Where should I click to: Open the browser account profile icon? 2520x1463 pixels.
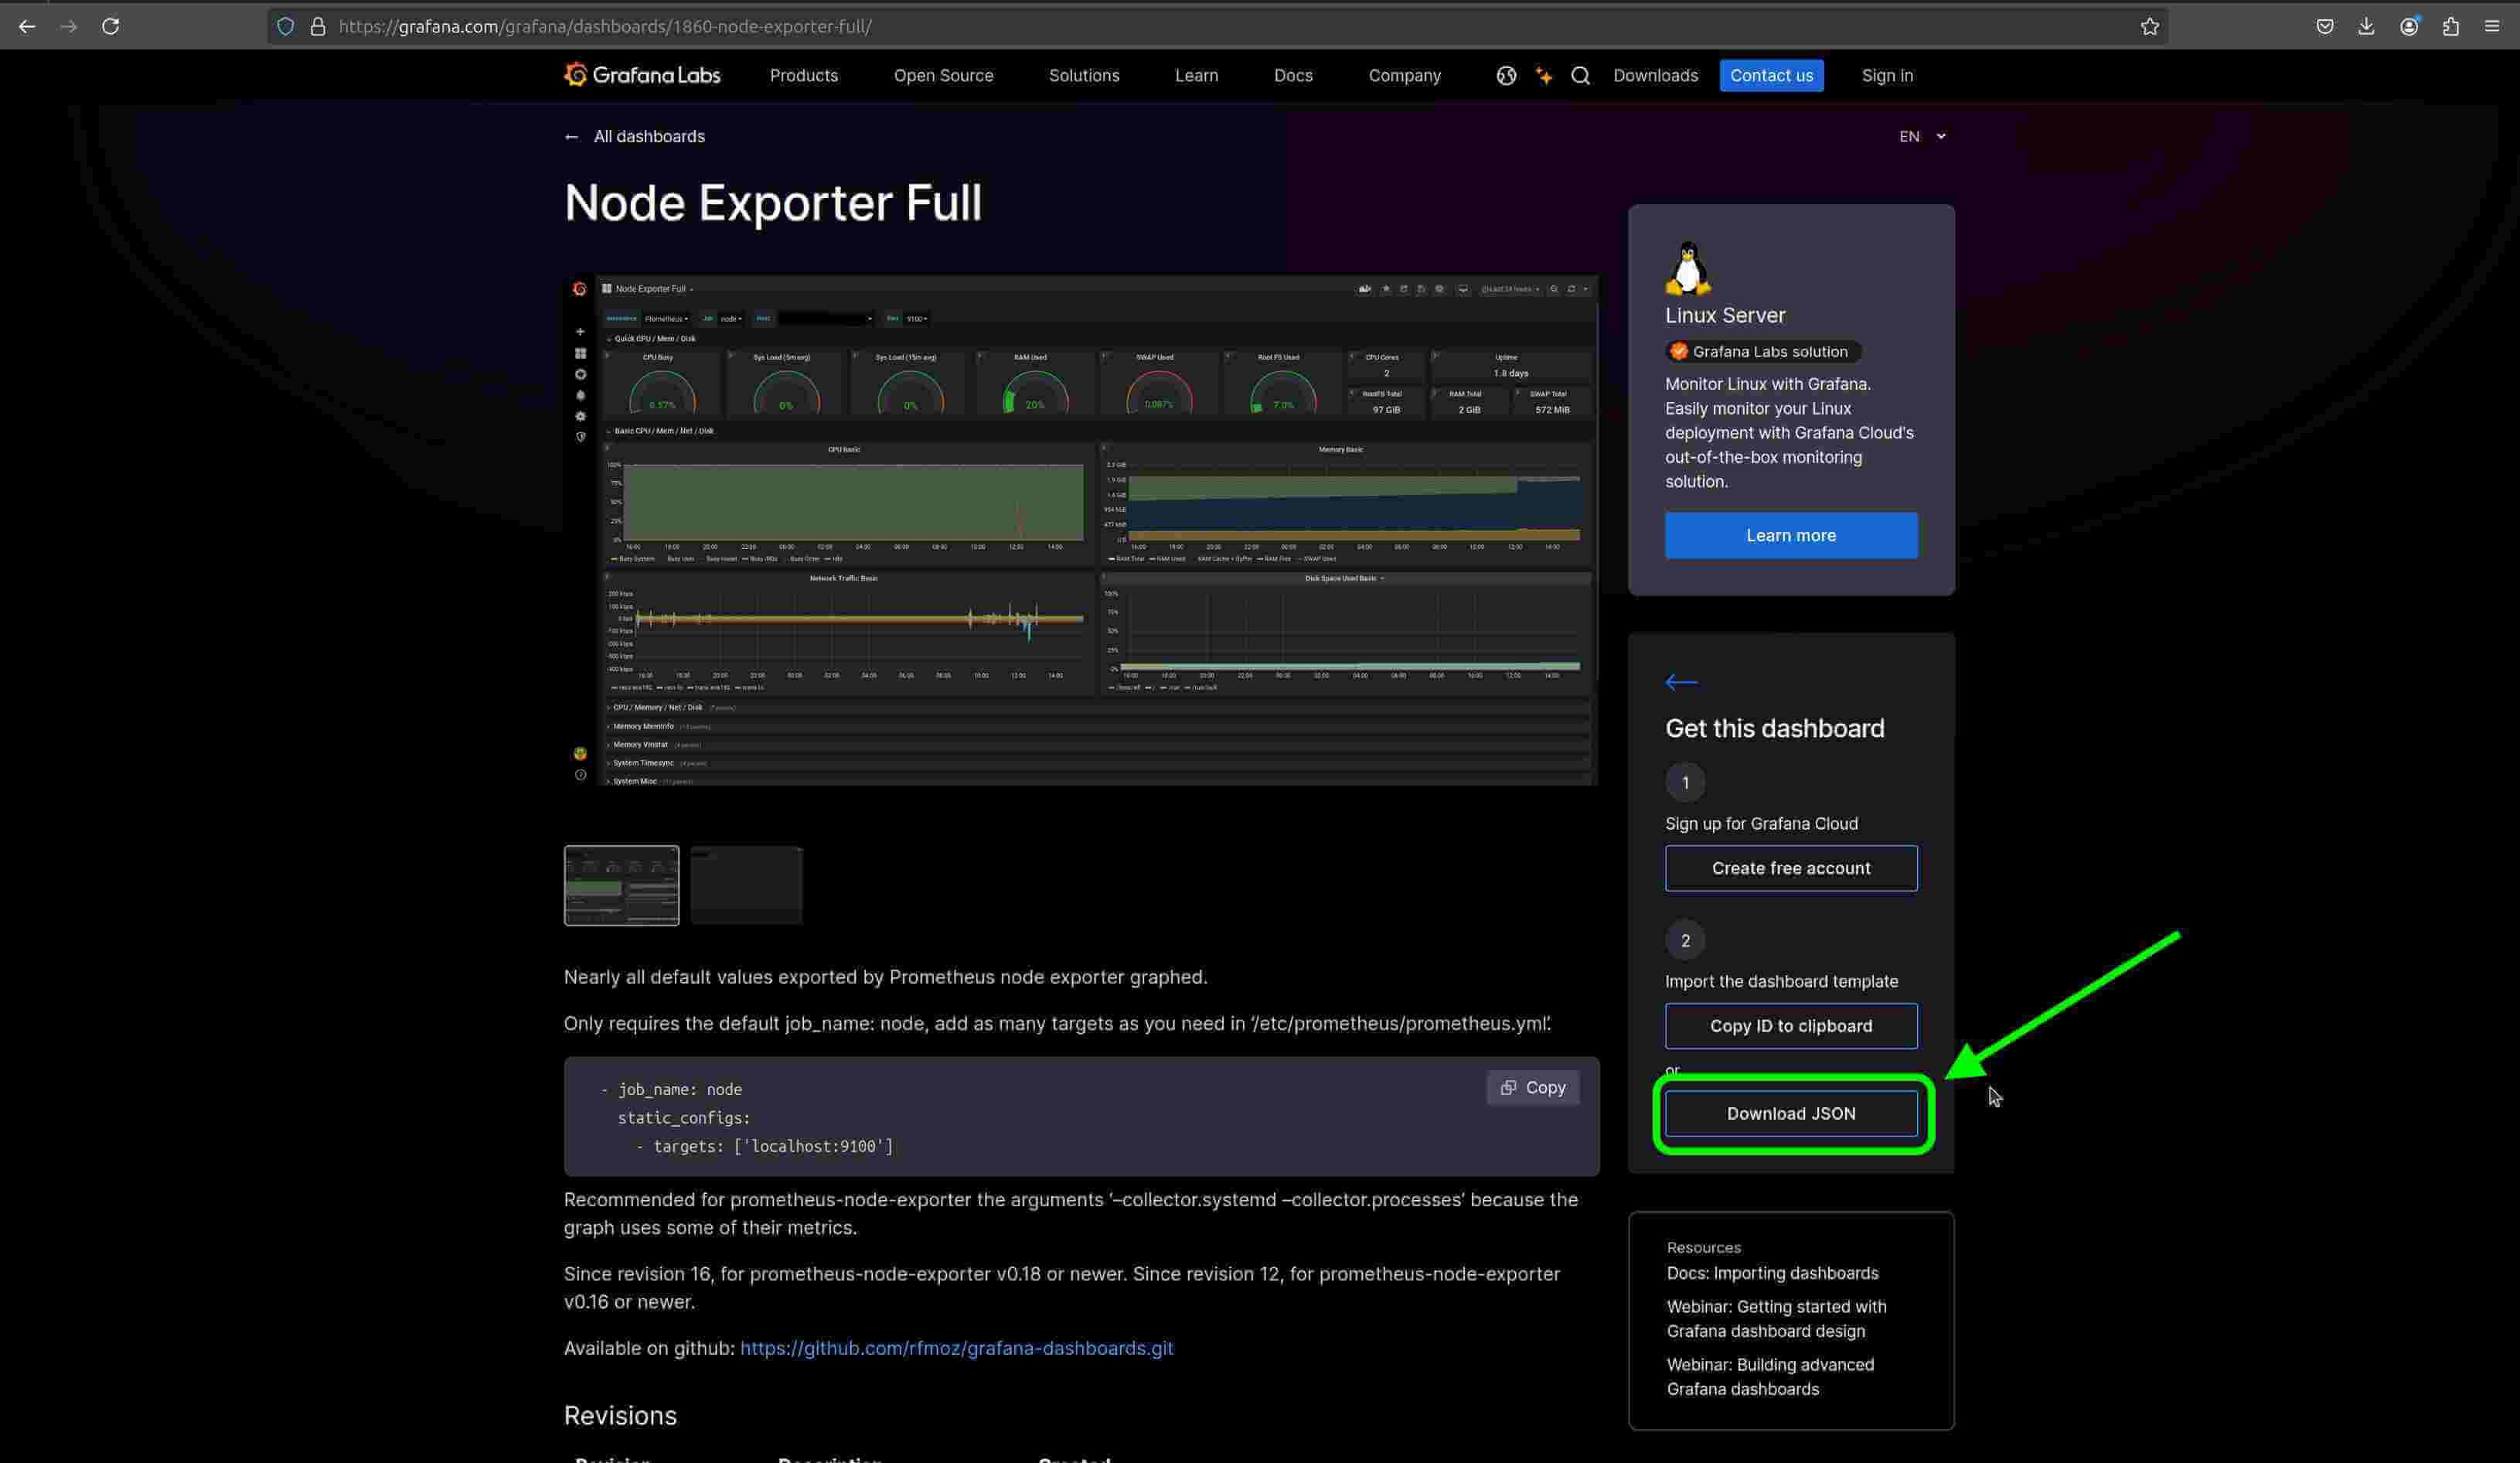[x=2408, y=26]
